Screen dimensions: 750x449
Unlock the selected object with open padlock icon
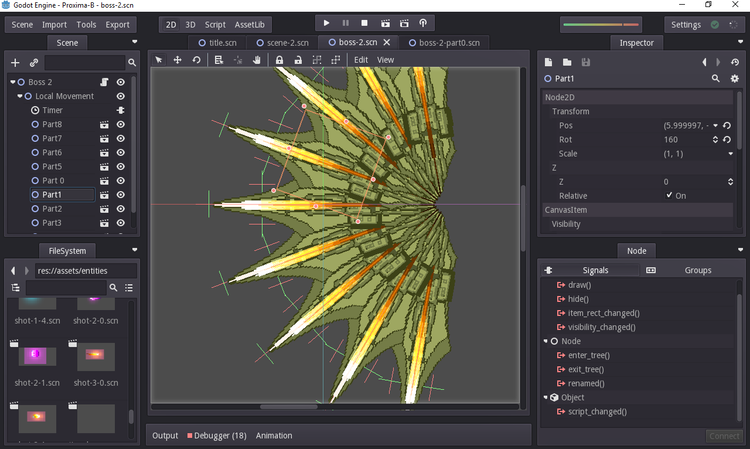(298, 60)
